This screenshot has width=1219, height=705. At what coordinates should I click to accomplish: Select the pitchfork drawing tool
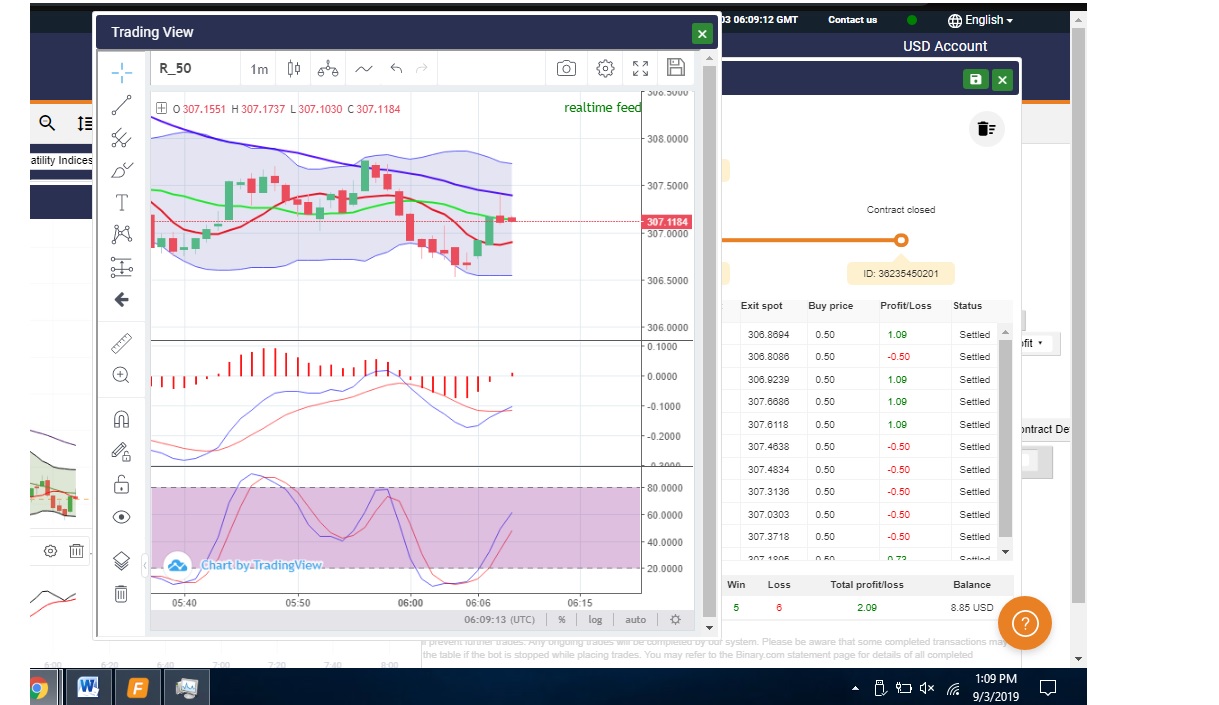[x=121, y=138]
